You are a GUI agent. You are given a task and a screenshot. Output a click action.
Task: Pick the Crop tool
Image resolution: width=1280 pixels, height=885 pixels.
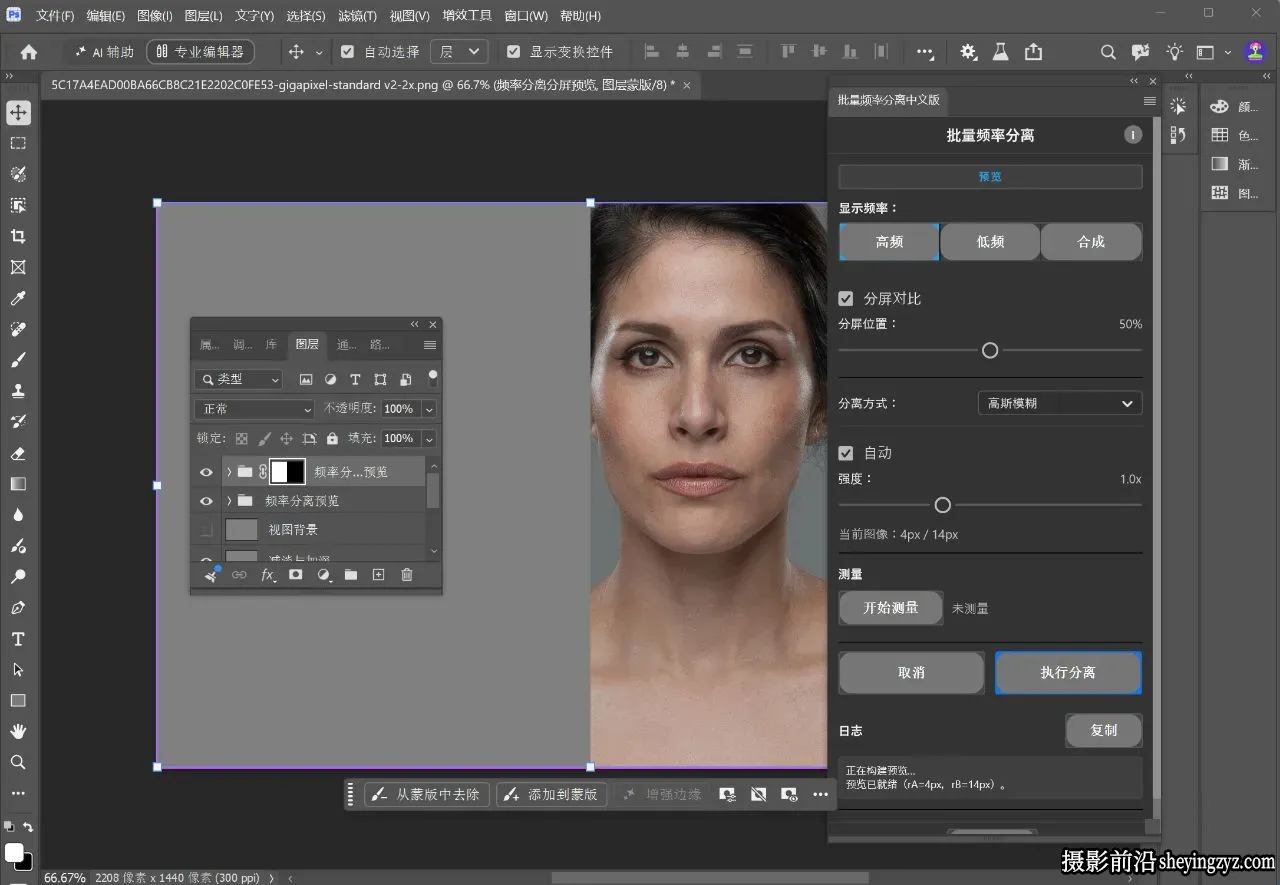18,236
